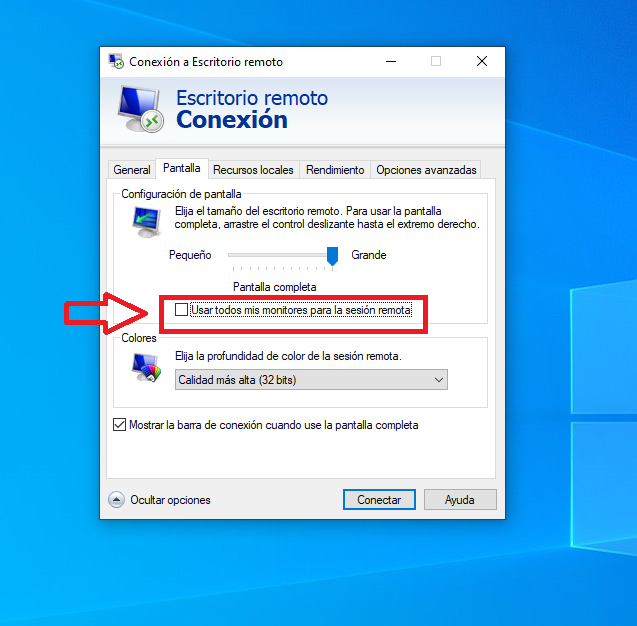Collapse options with the round arrow icon
Screen dimensions: 637x626
(116, 500)
